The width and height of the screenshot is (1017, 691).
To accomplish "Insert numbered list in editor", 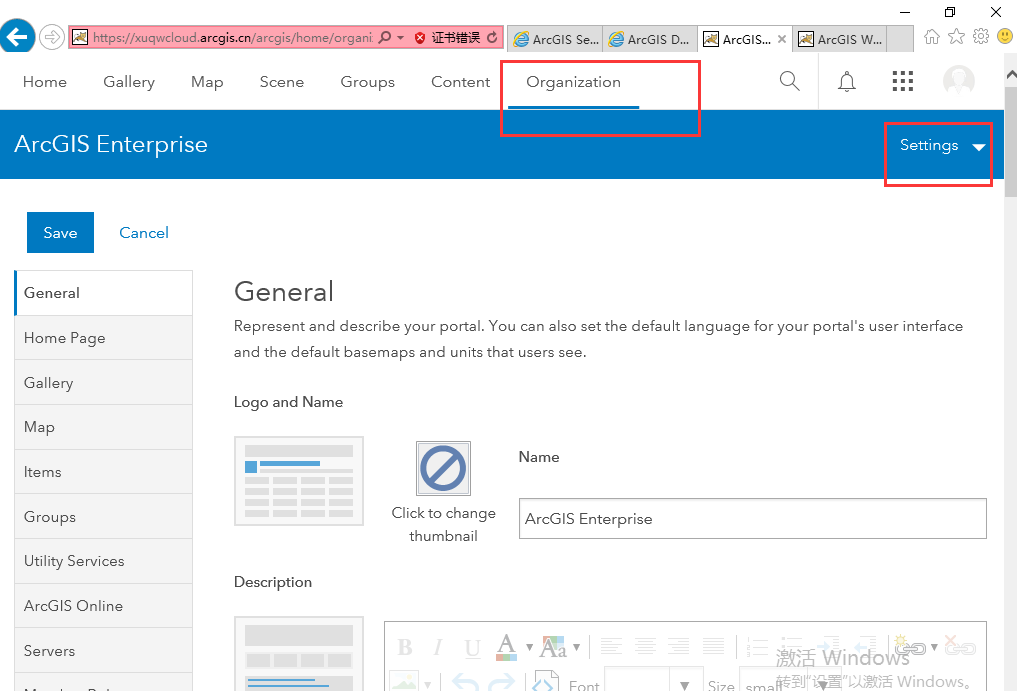I will (x=757, y=647).
